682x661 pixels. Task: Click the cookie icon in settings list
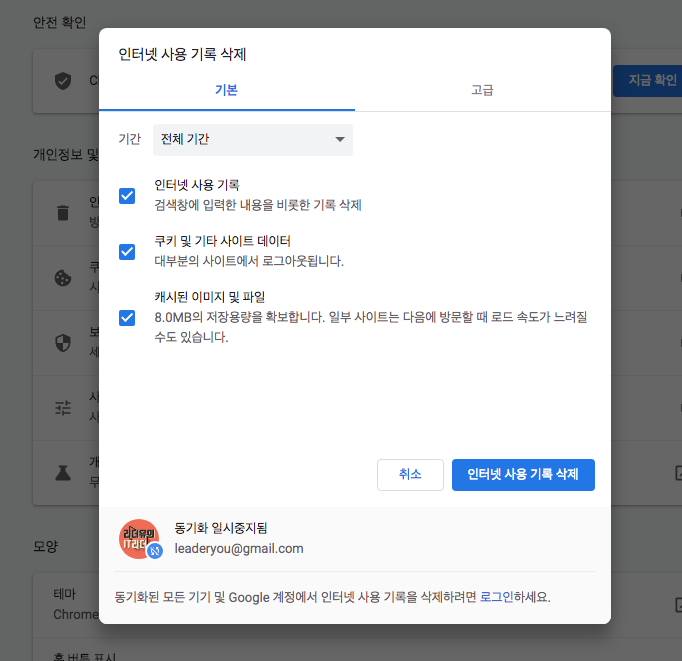tap(63, 278)
